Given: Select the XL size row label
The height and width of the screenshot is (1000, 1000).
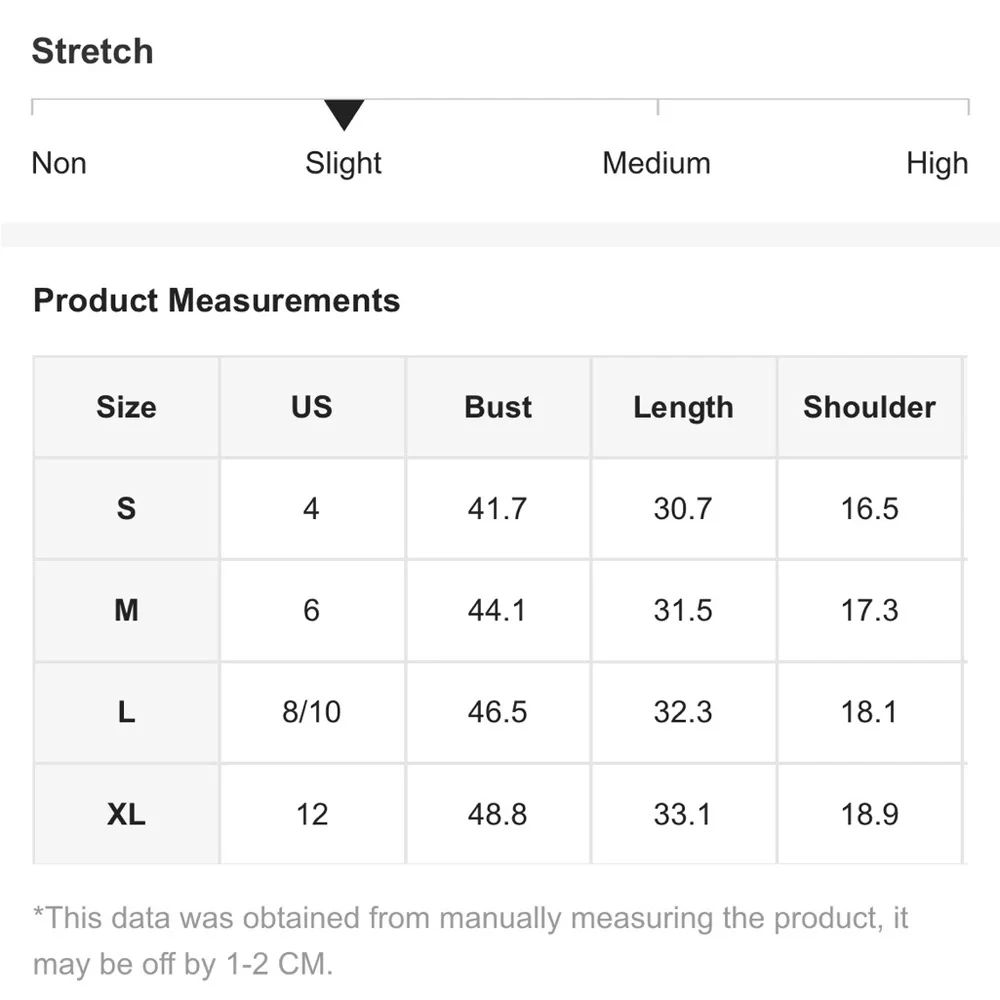Looking at the screenshot, I should 126,814.
